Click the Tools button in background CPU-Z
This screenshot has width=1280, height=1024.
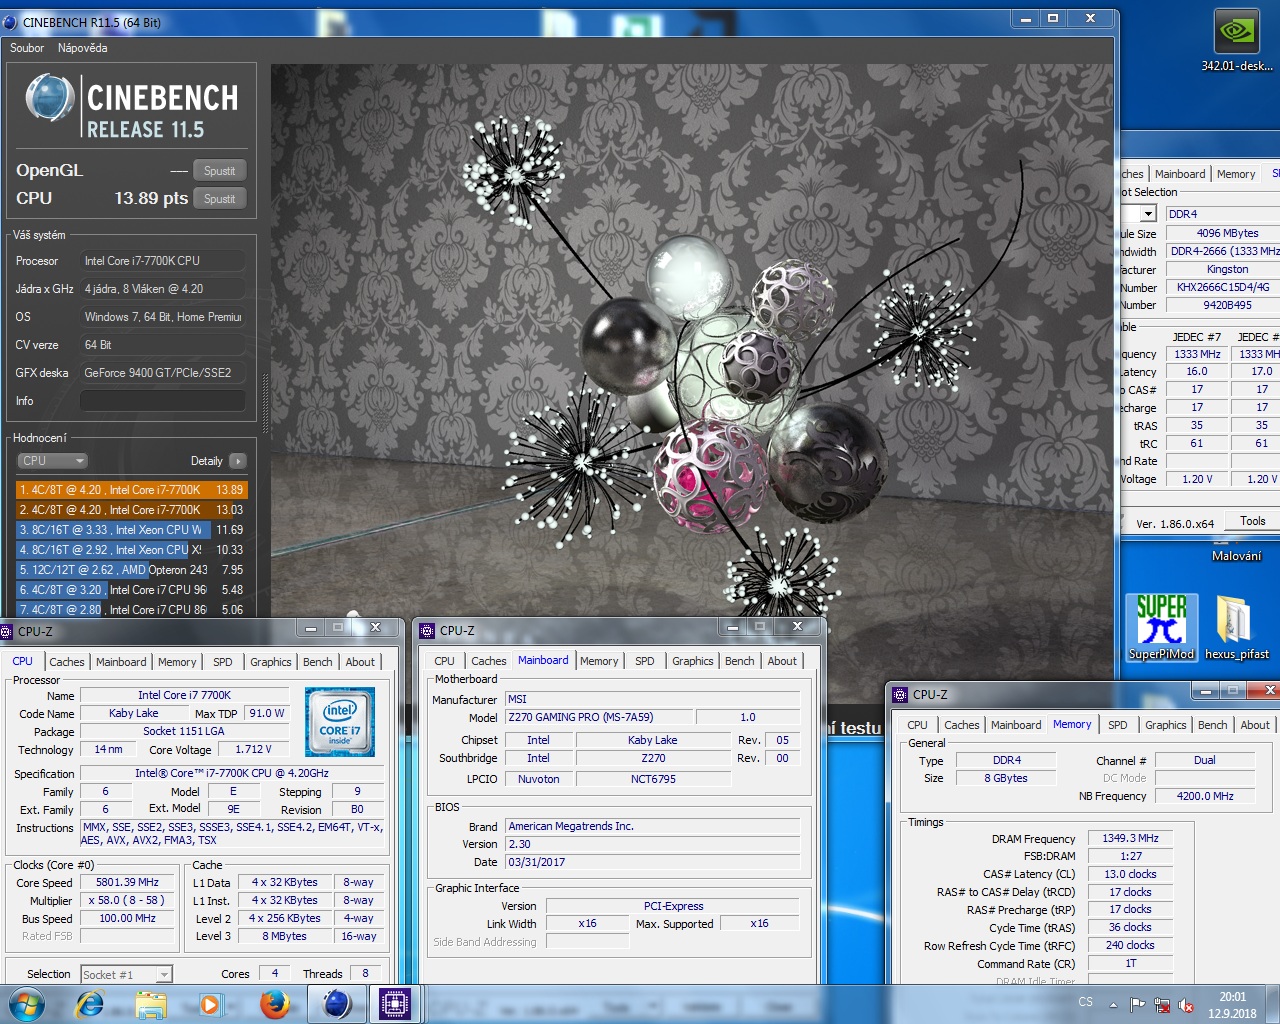(1253, 521)
